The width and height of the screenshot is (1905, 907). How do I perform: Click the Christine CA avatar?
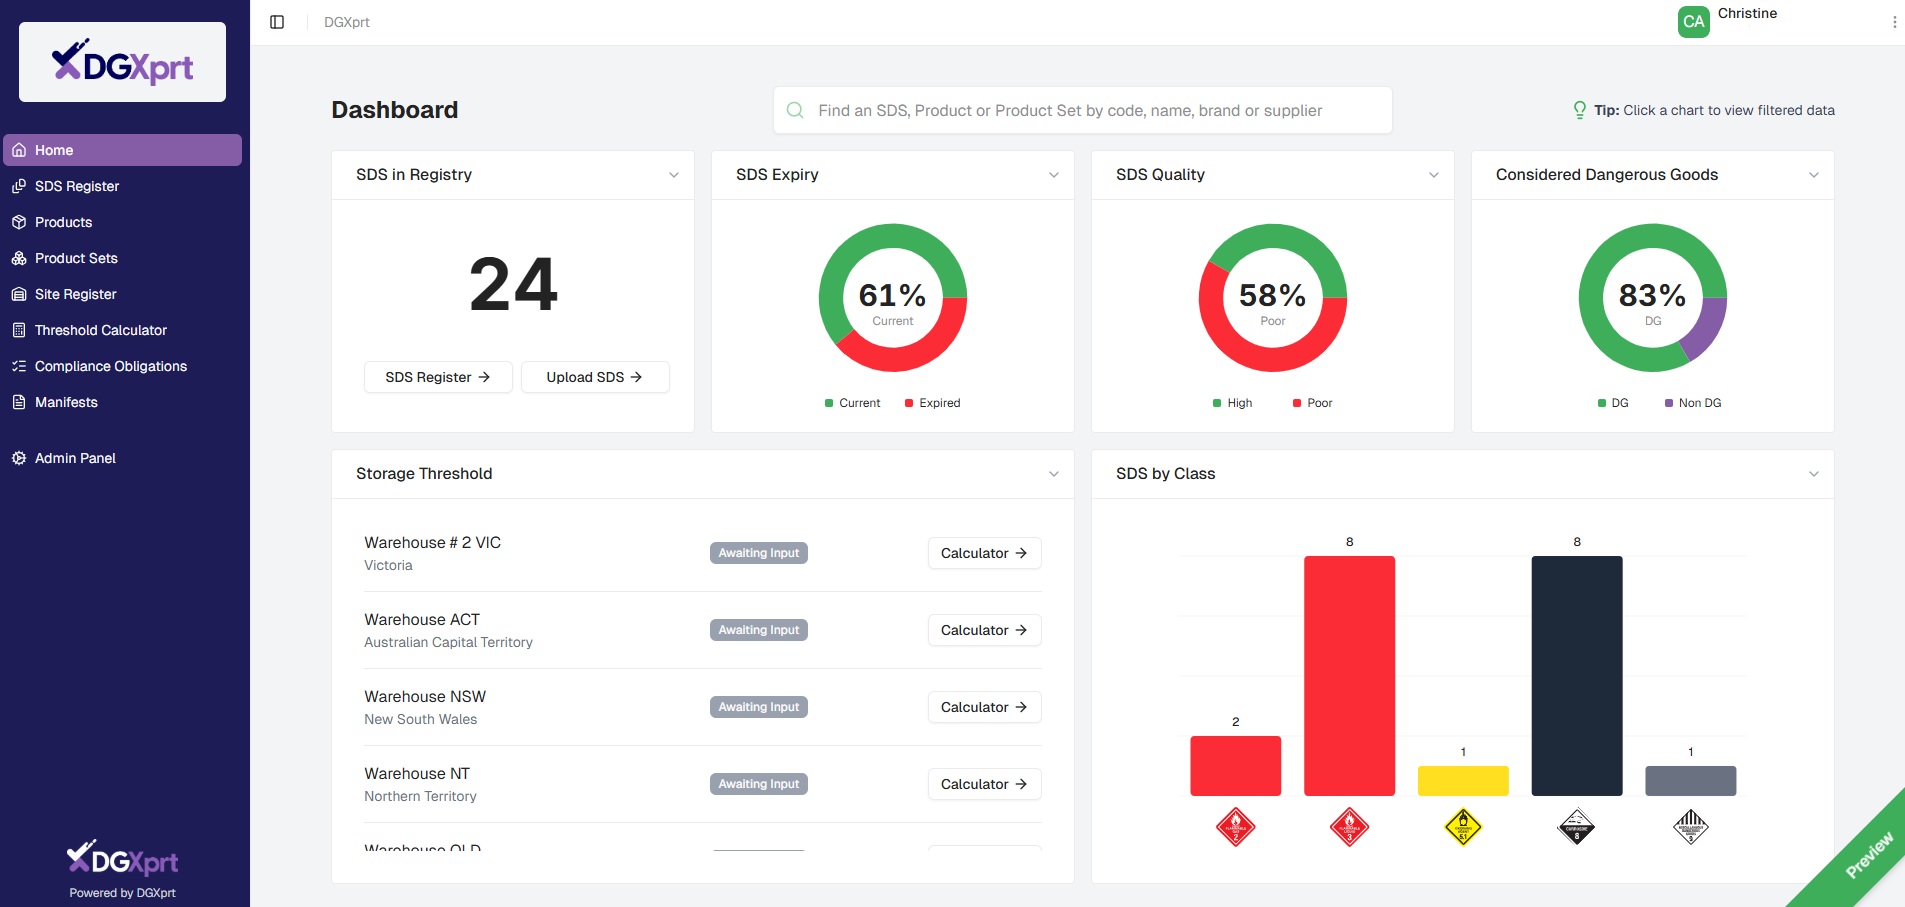(1692, 21)
